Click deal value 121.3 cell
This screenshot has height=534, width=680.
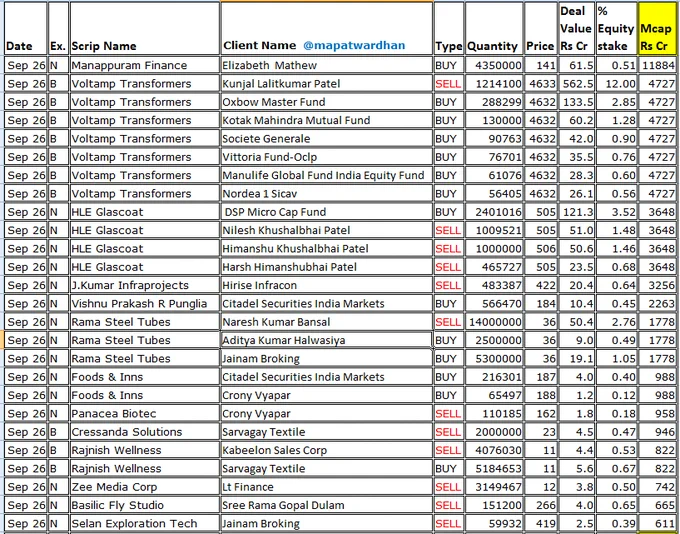point(576,212)
